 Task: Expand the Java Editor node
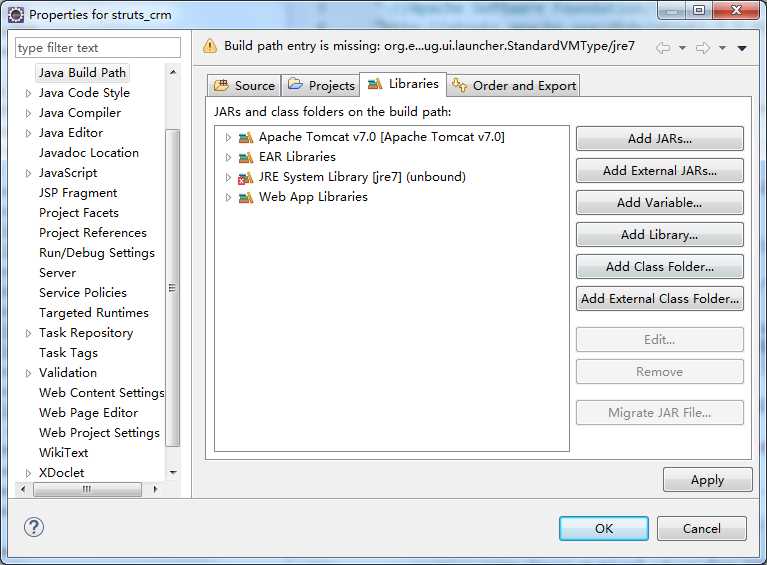click(x=28, y=133)
